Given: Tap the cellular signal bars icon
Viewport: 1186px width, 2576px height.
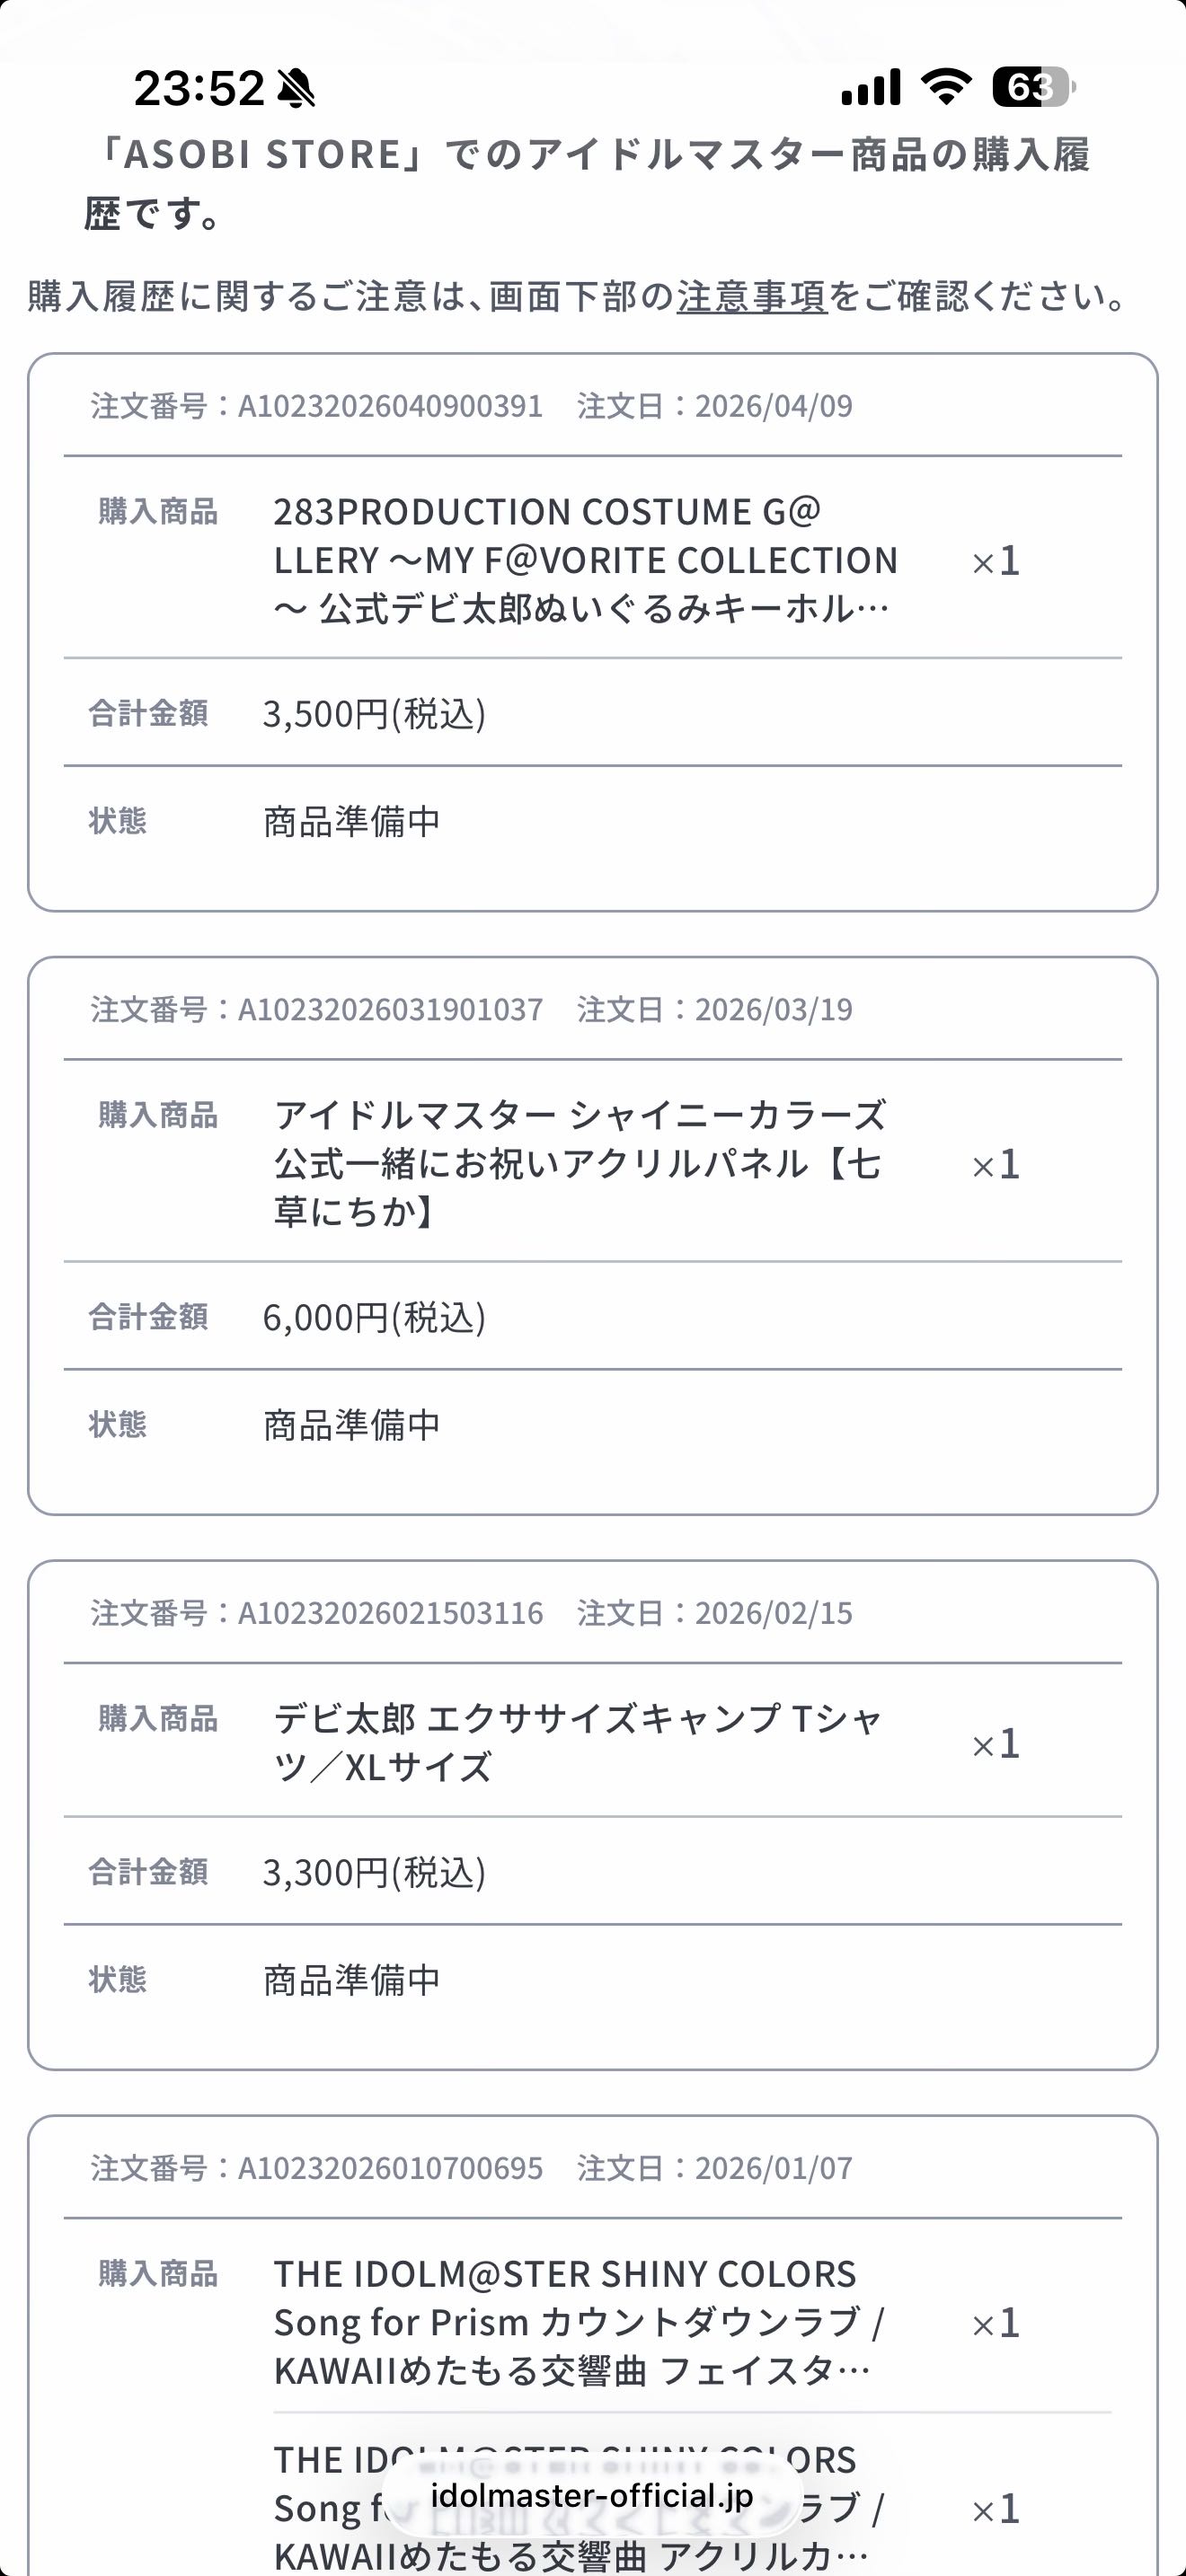Looking at the screenshot, I should tap(870, 88).
